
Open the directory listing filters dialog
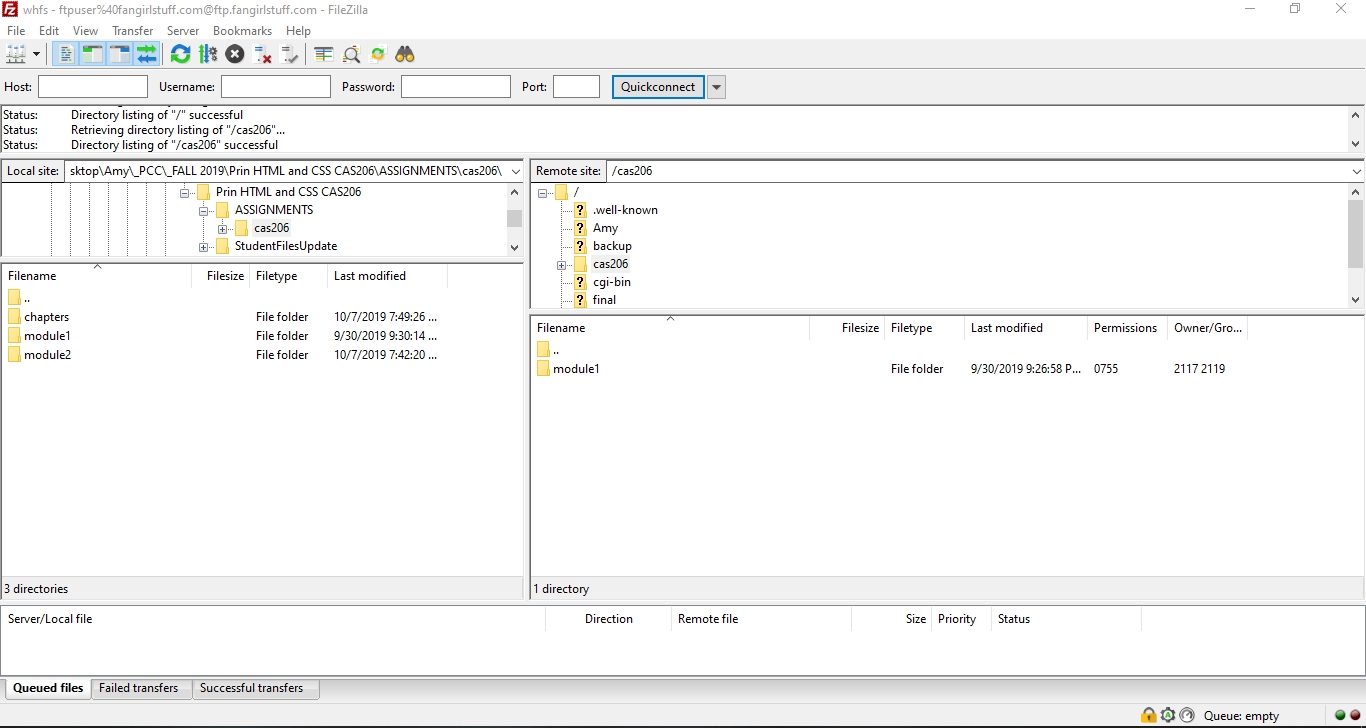point(324,54)
